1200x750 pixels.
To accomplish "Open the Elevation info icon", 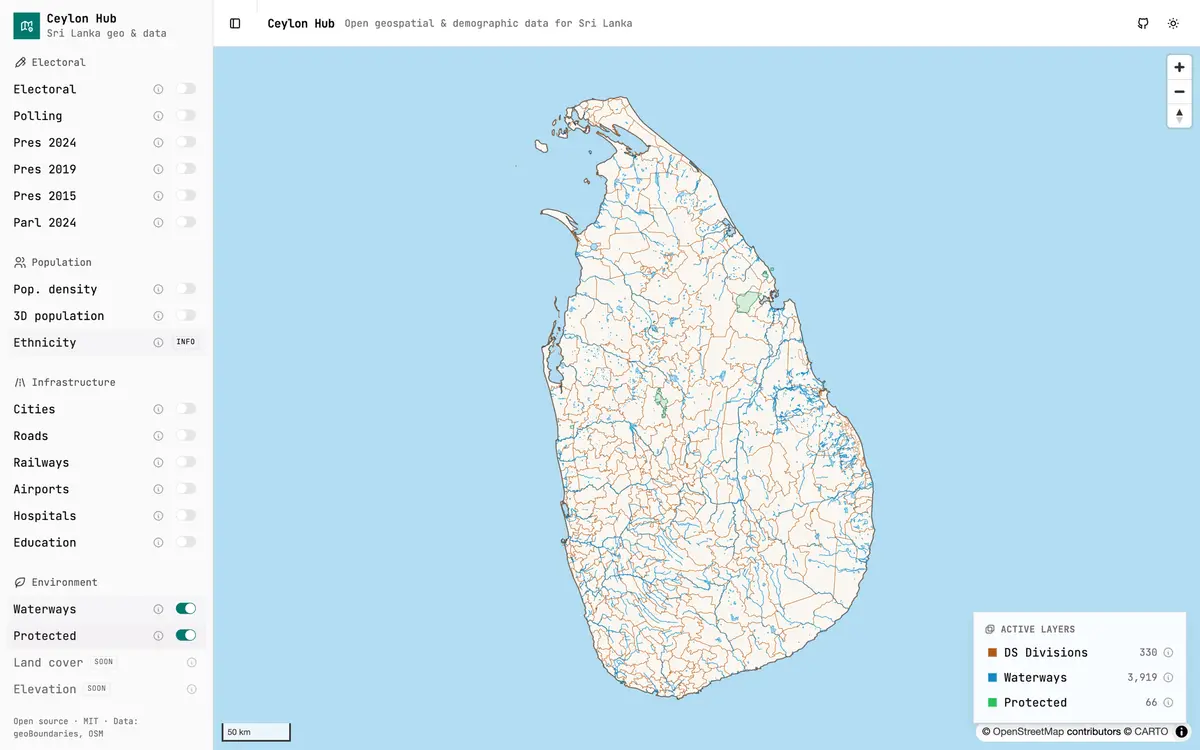I will 191,689.
